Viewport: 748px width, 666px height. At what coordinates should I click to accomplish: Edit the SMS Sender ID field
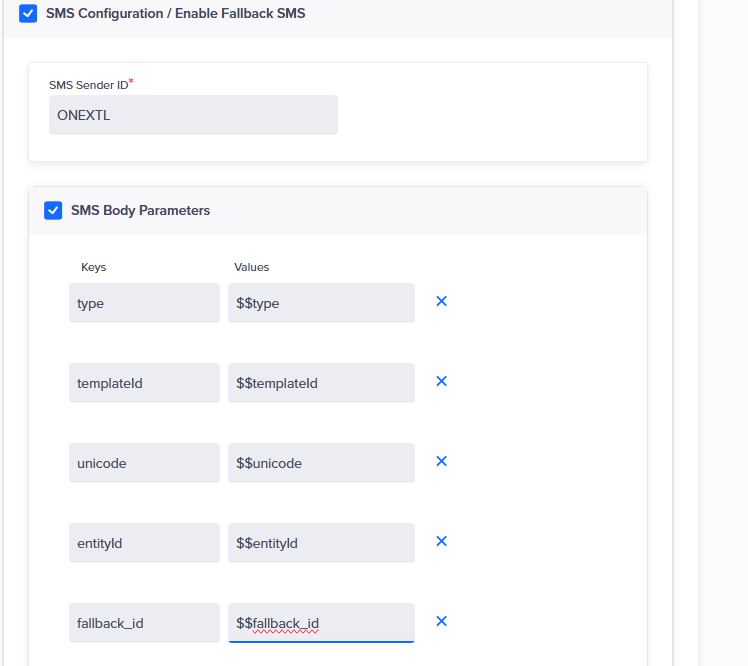(193, 115)
